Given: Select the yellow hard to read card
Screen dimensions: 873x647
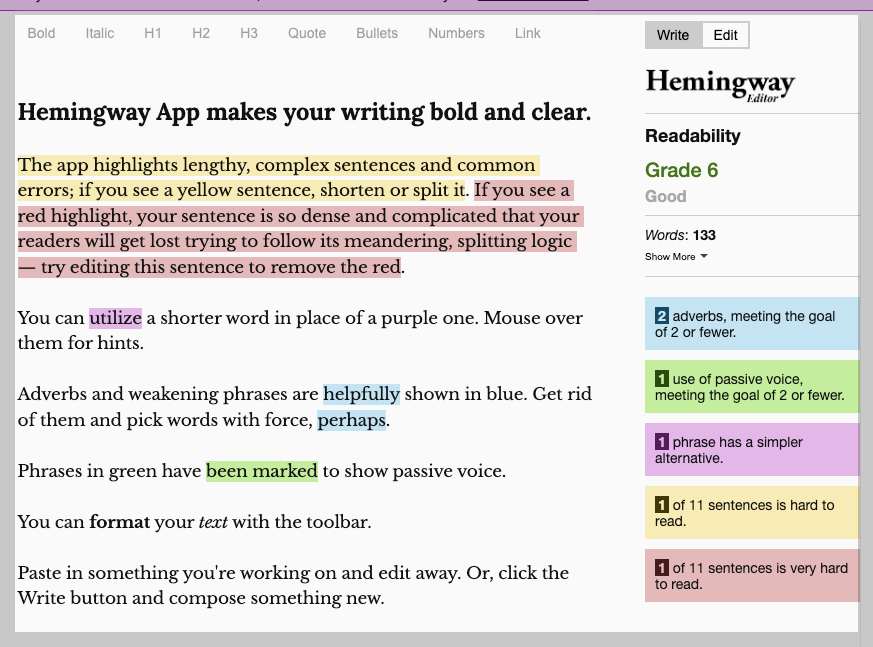Looking at the screenshot, I should pyautogui.click(x=752, y=512).
